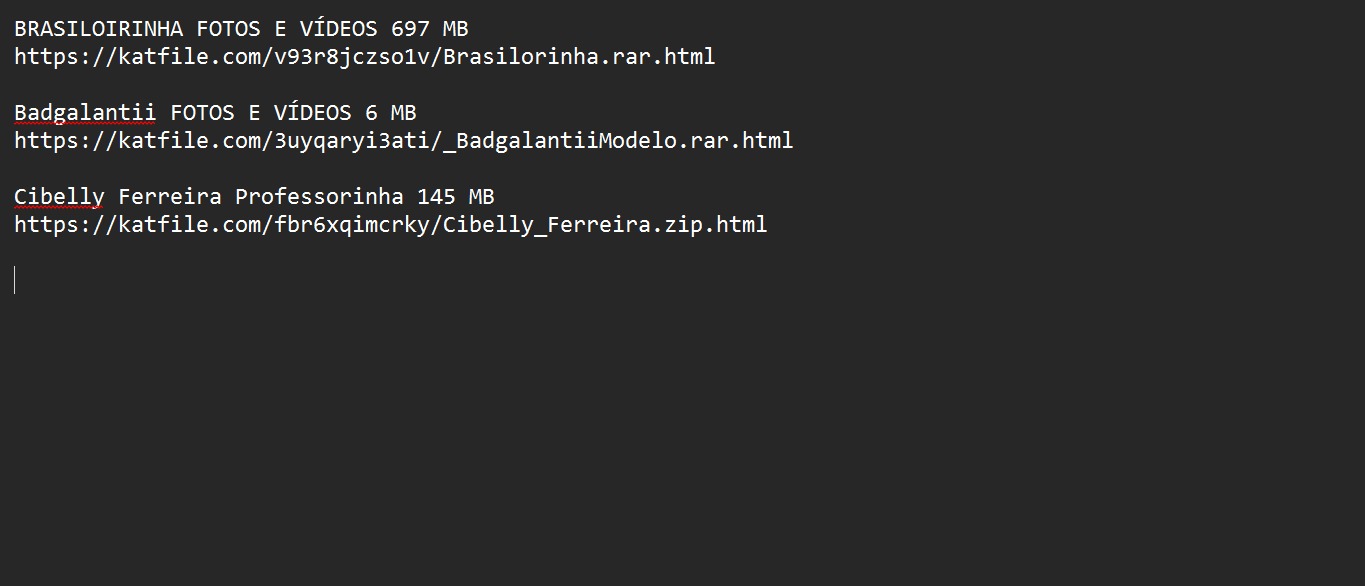Click the 697 MB size text

[x=430, y=29]
